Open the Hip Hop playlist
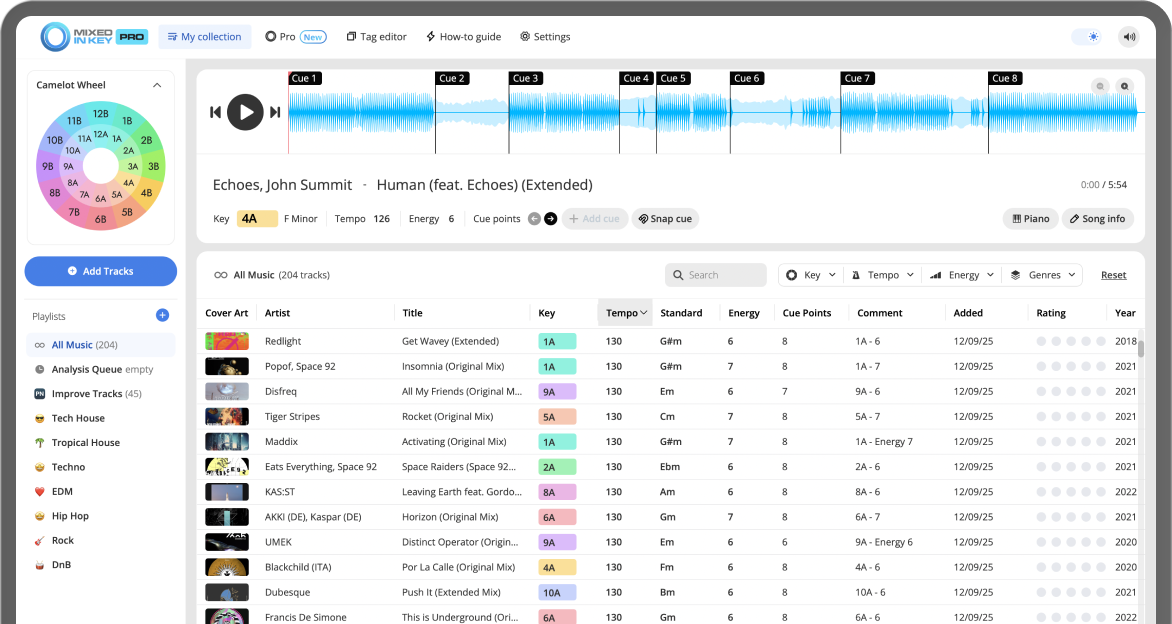The image size is (1172, 624). (x=101, y=516)
